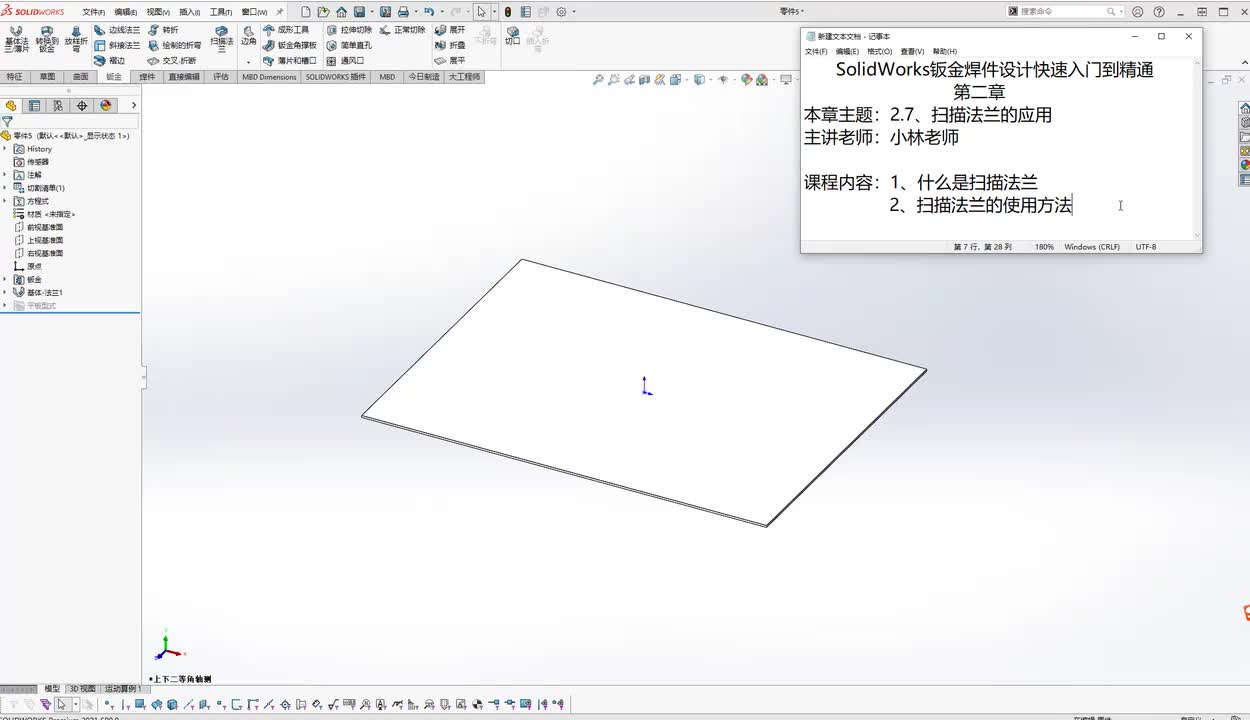
Task: Click the 绘制的折弯 sketched bend tool
Action: (x=174, y=45)
